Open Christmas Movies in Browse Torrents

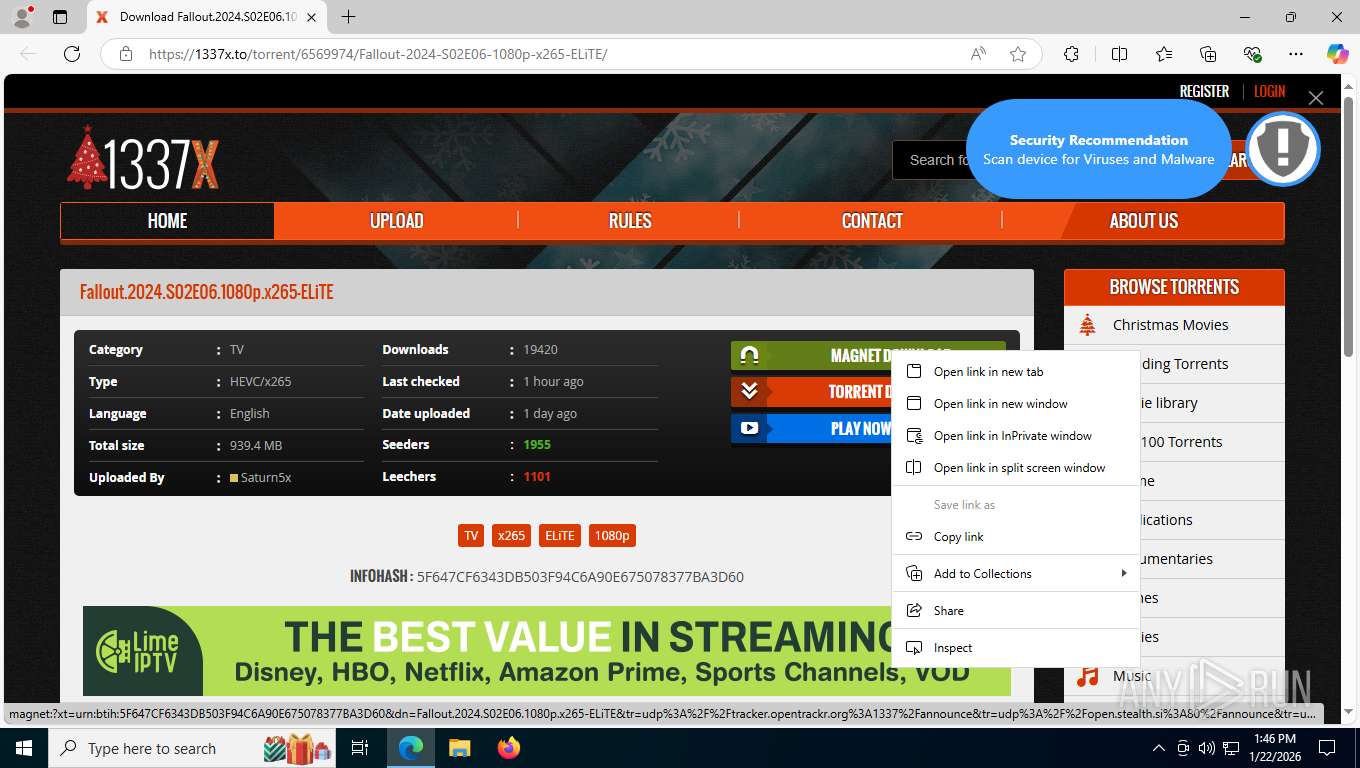point(1170,325)
